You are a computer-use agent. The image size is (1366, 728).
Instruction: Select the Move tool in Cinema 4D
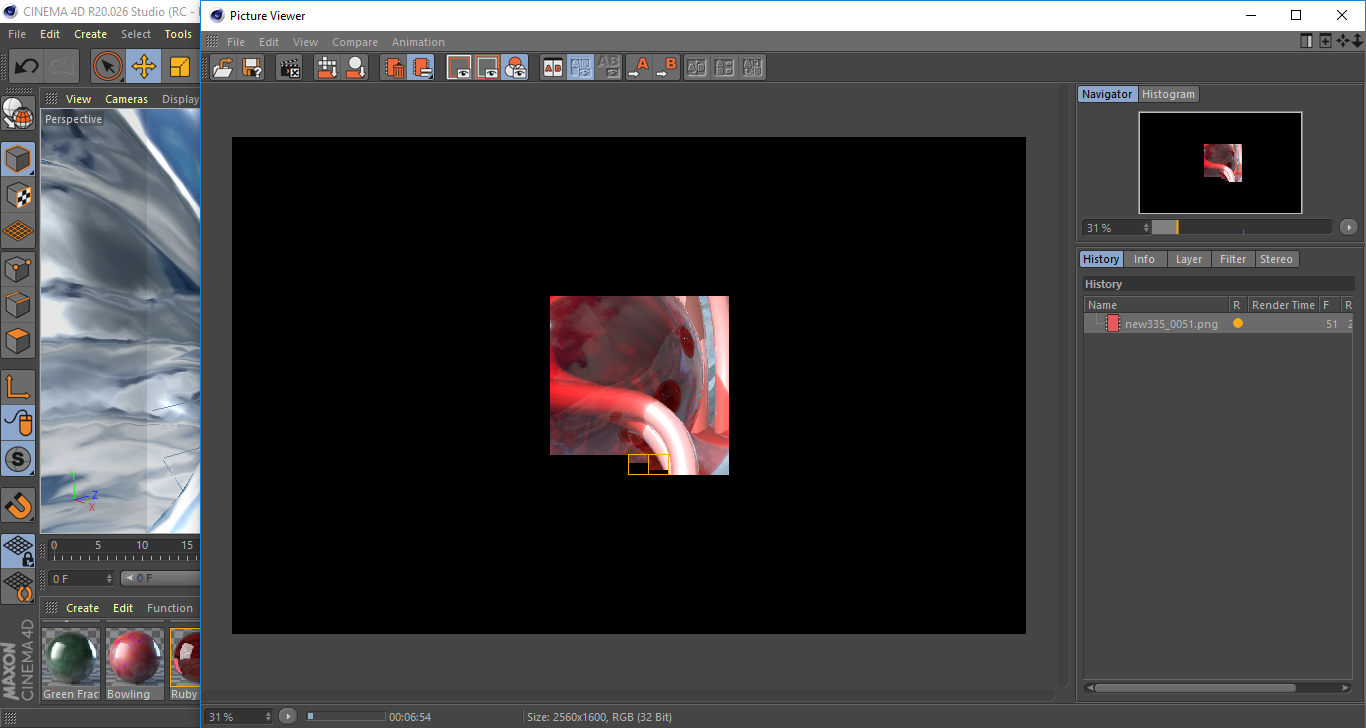point(143,67)
